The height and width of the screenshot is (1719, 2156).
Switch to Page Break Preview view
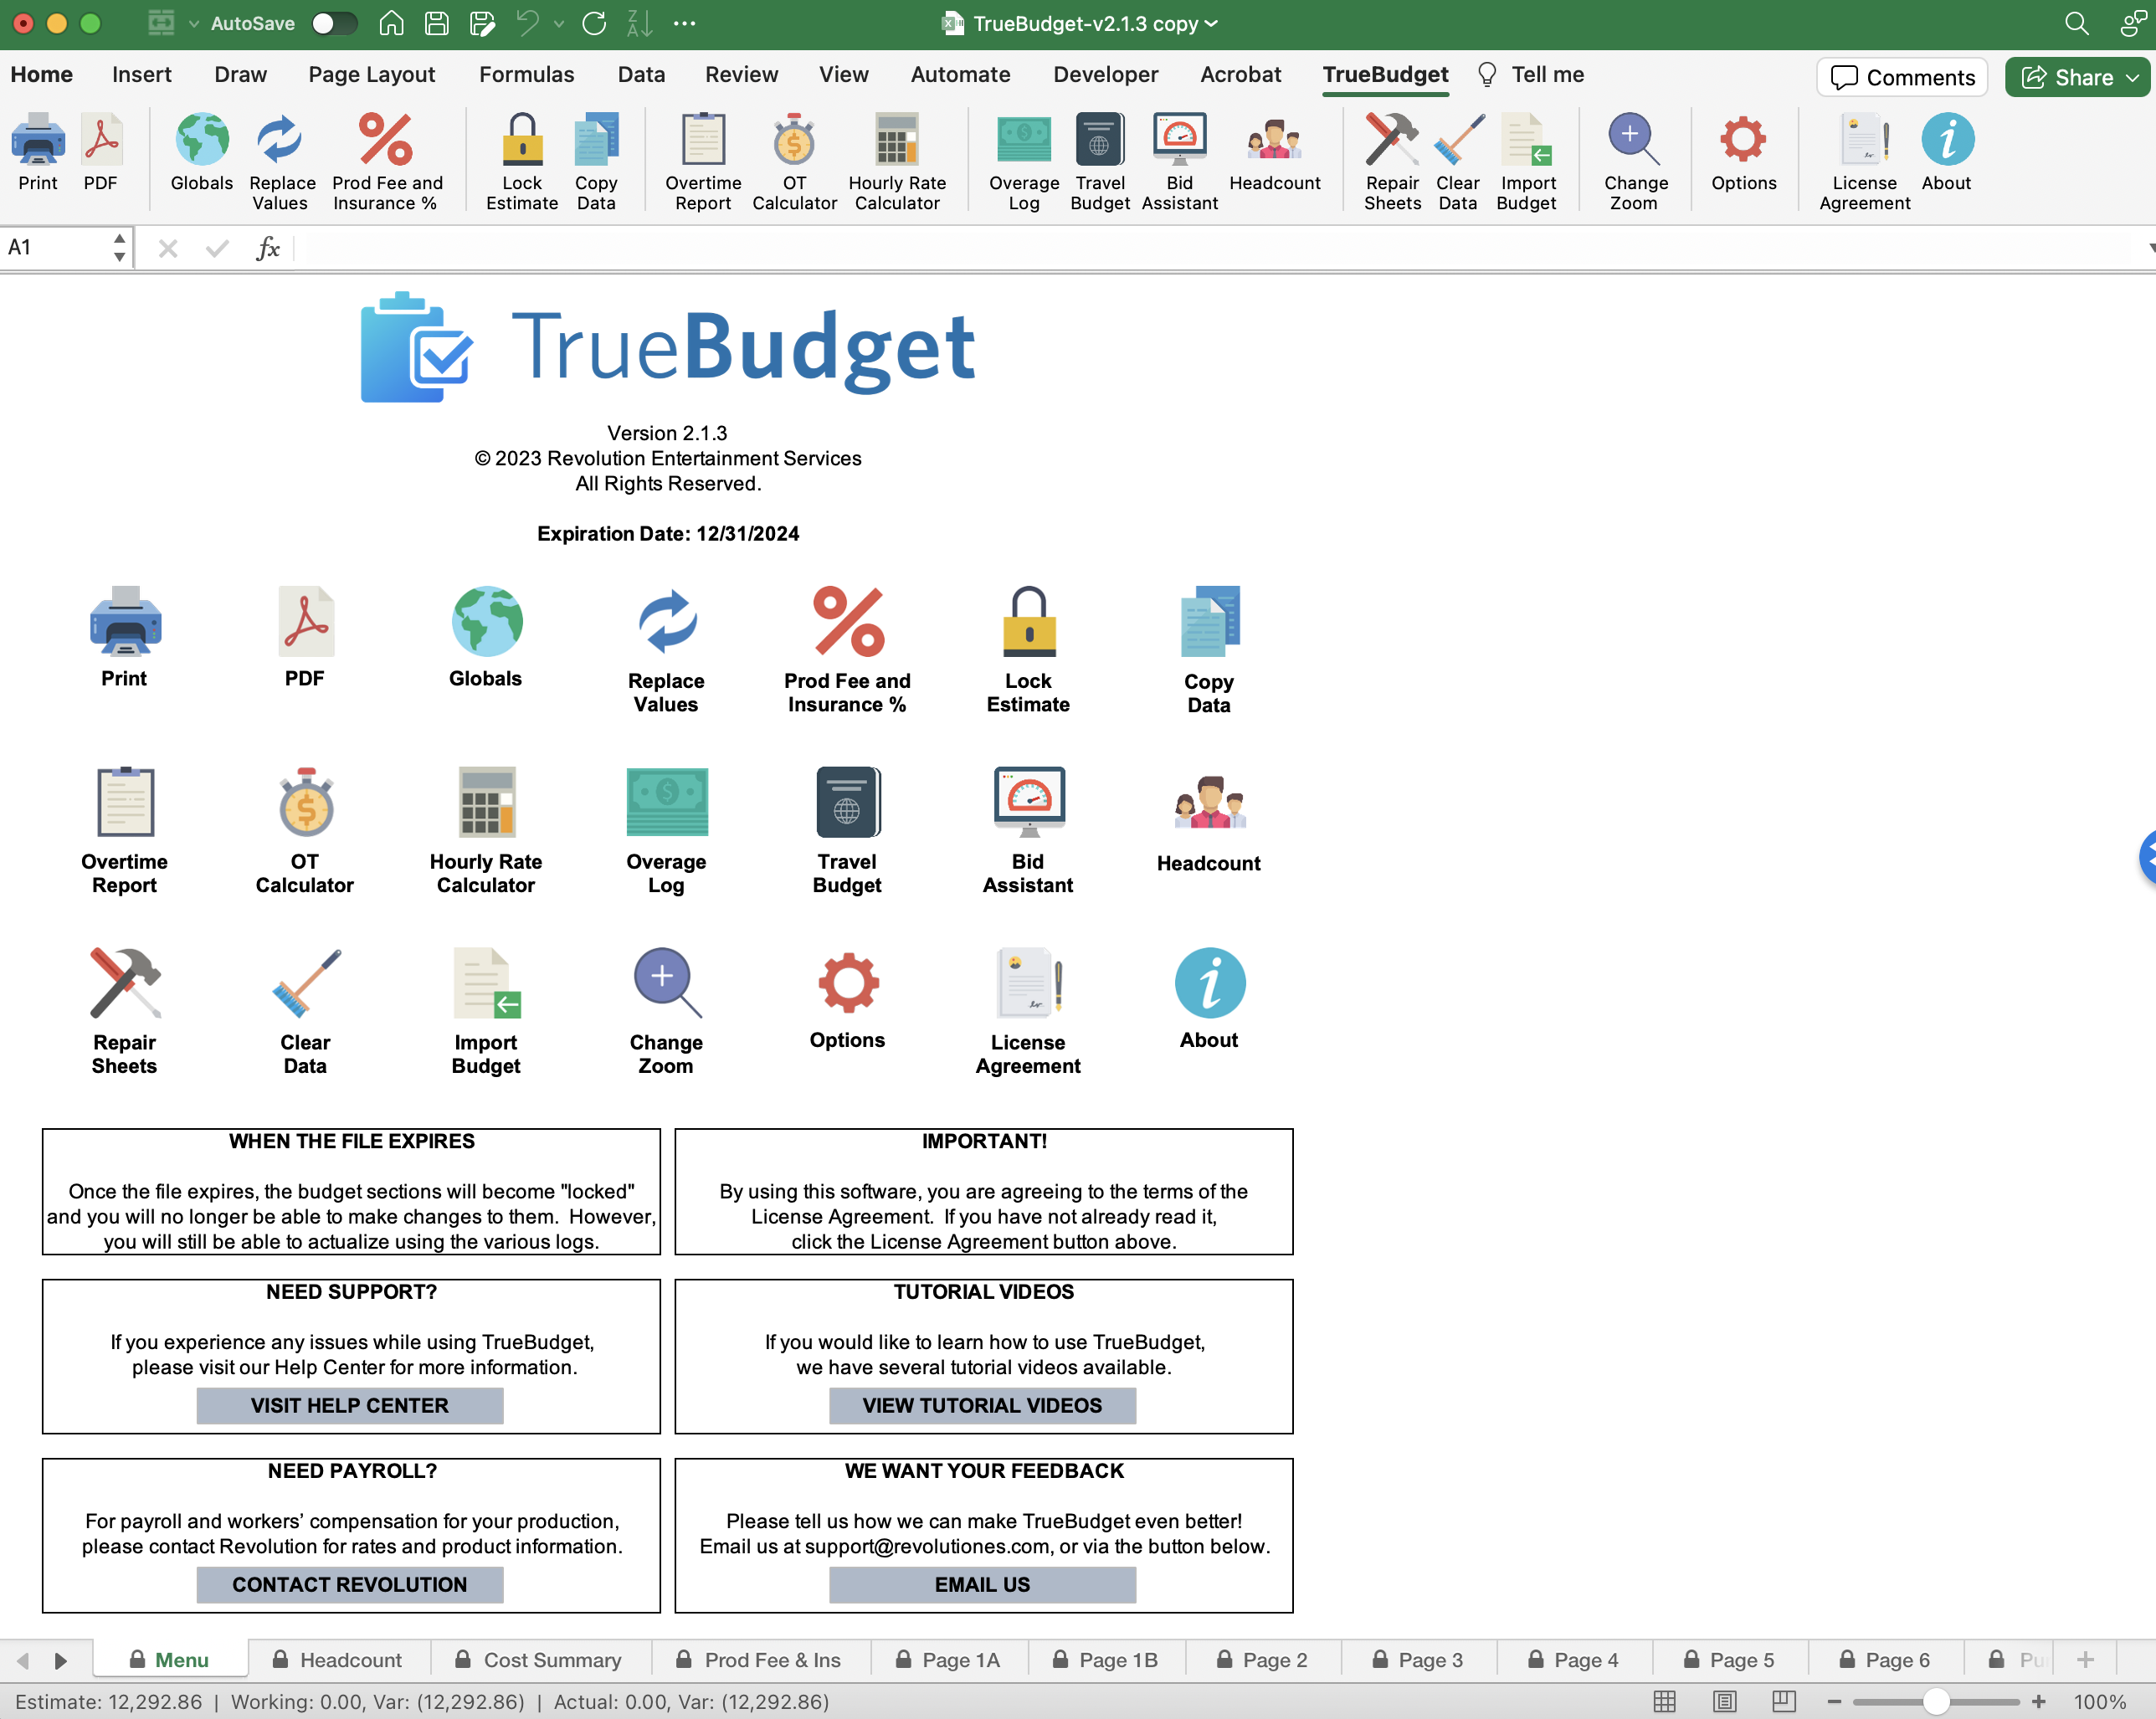[1783, 1701]
